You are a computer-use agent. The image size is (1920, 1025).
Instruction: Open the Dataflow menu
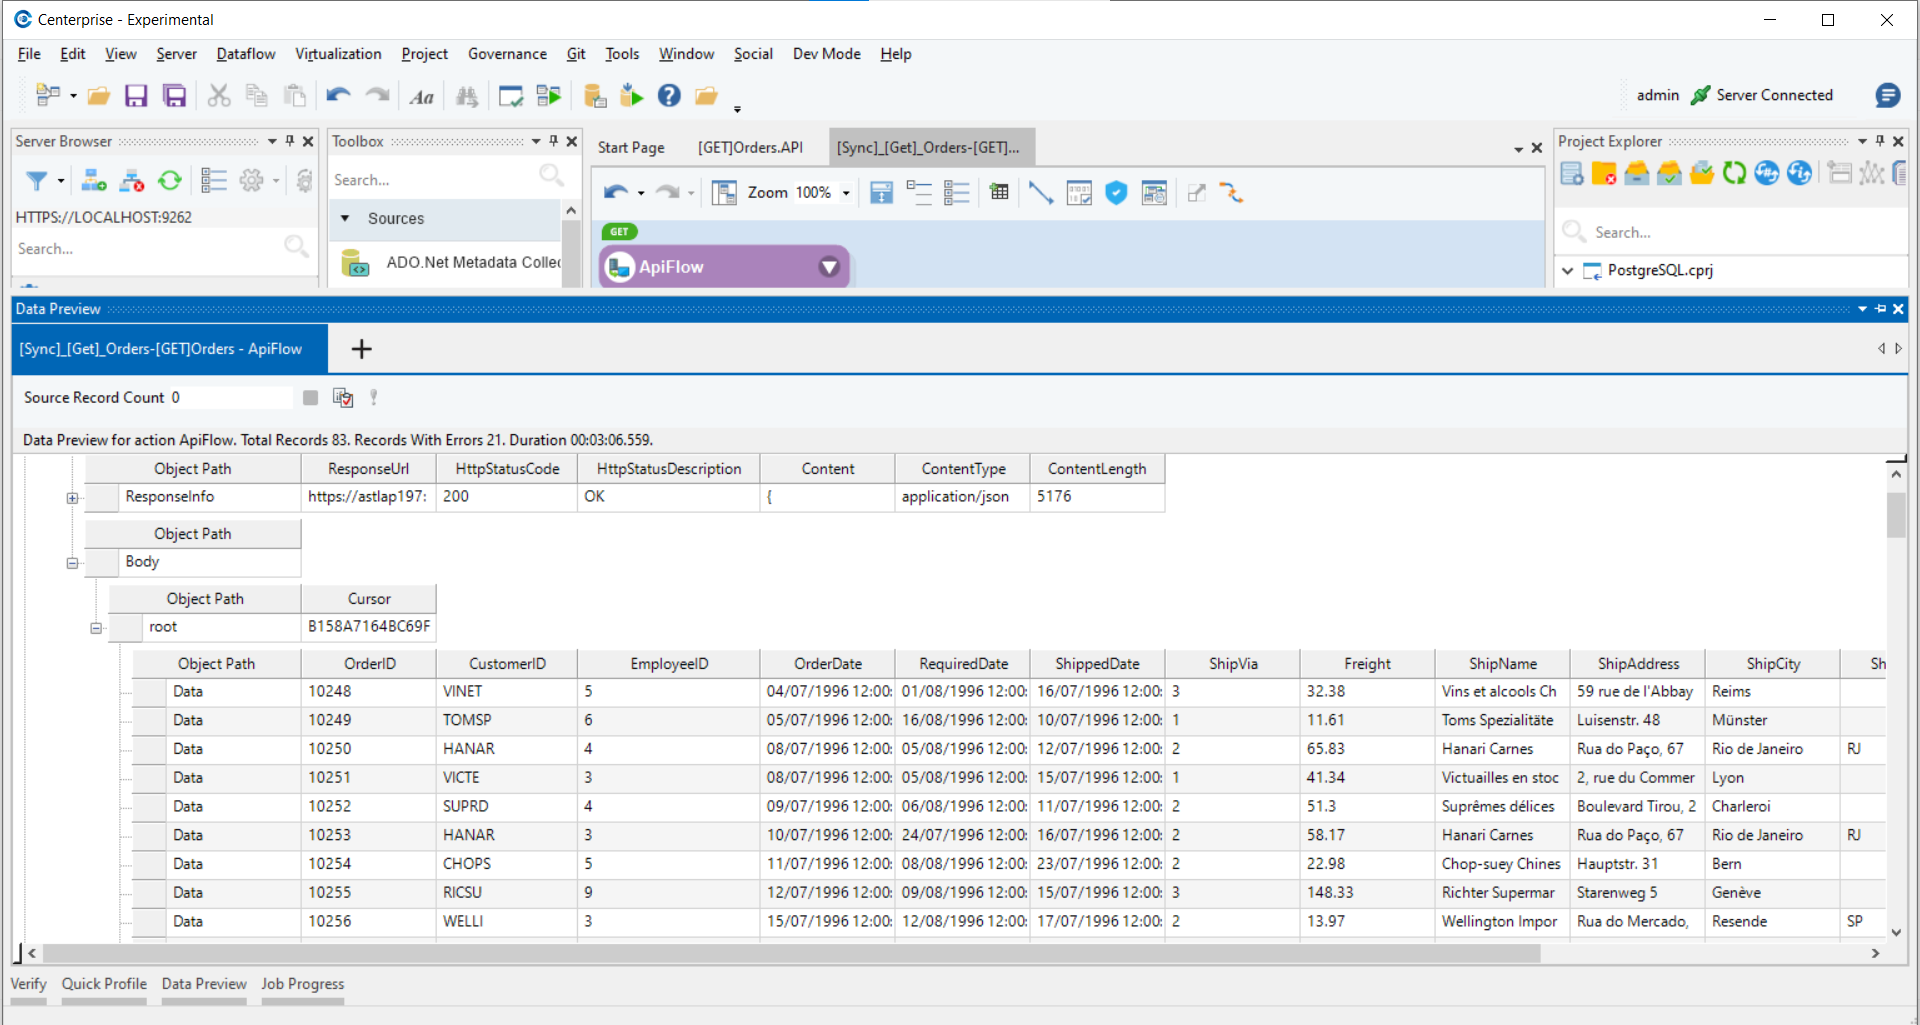pyautogui.click(x=245, y=54)
